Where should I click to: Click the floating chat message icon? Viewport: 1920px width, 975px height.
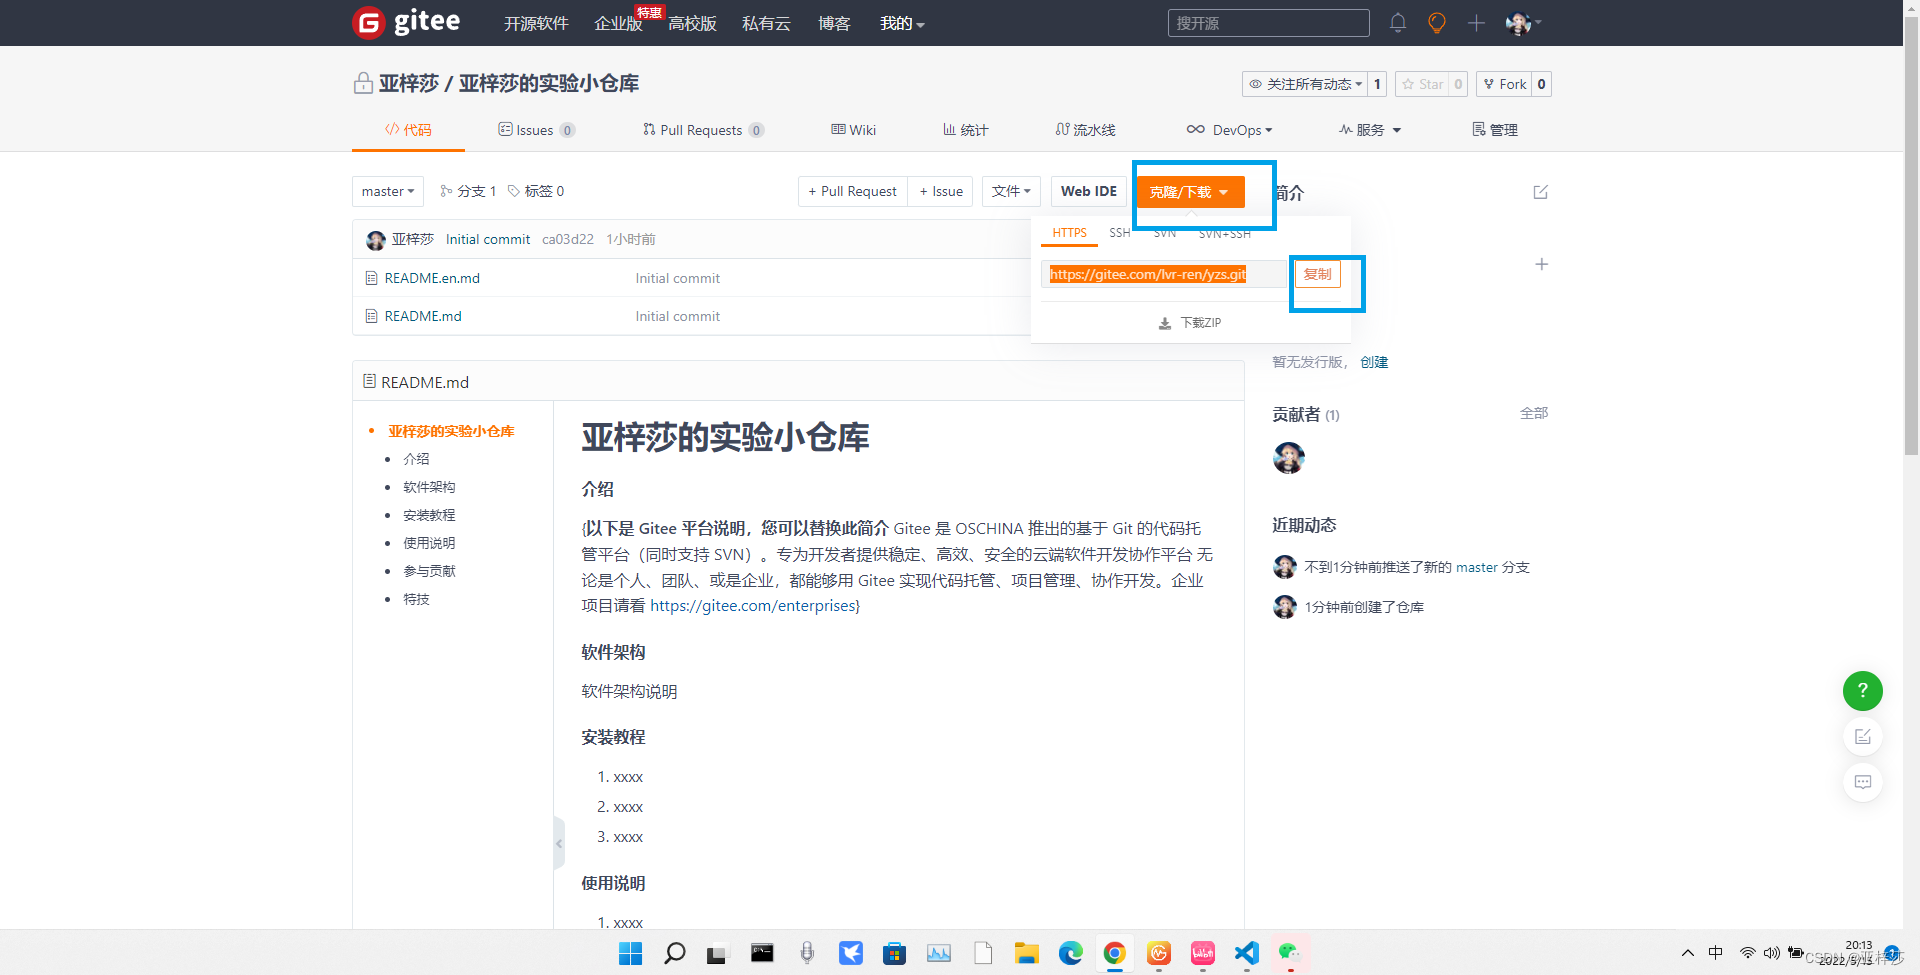point(1863,782)
